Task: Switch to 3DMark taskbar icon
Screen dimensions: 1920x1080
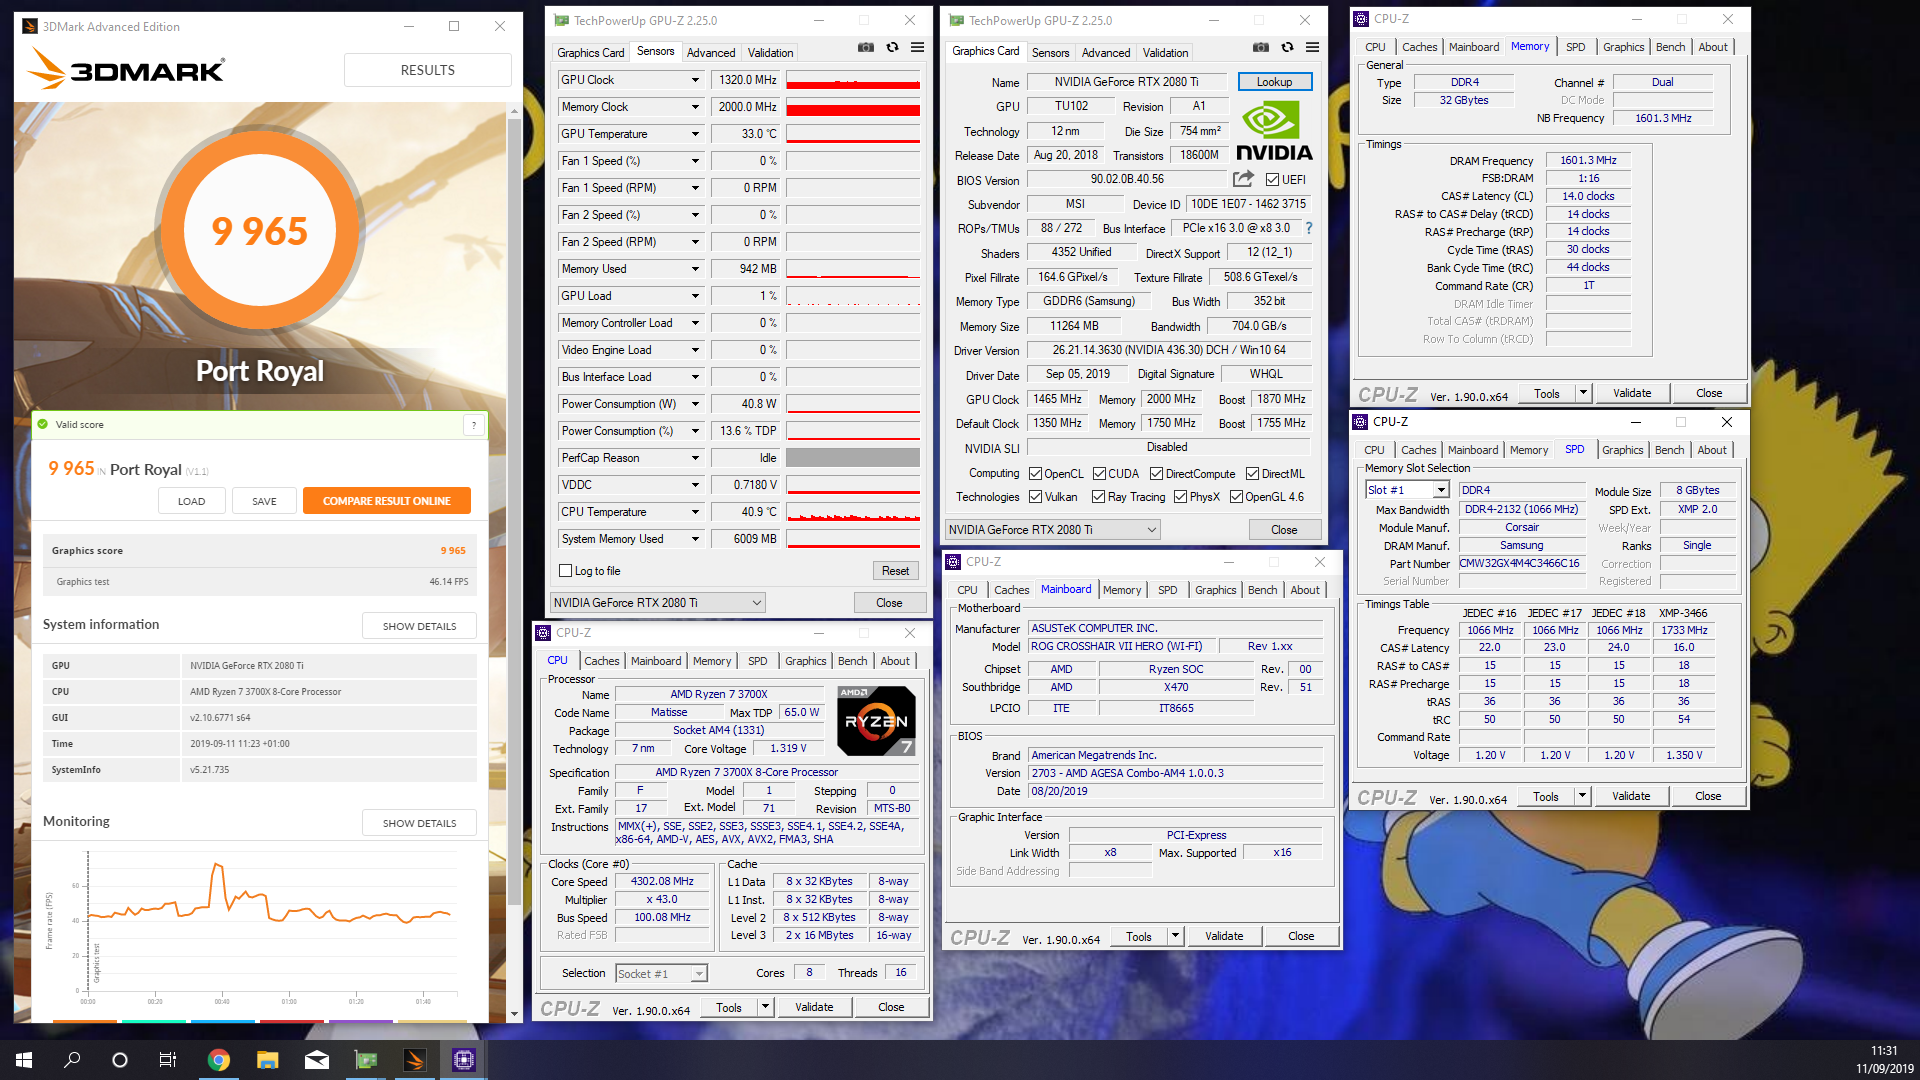Action: tap(415, 1060)
